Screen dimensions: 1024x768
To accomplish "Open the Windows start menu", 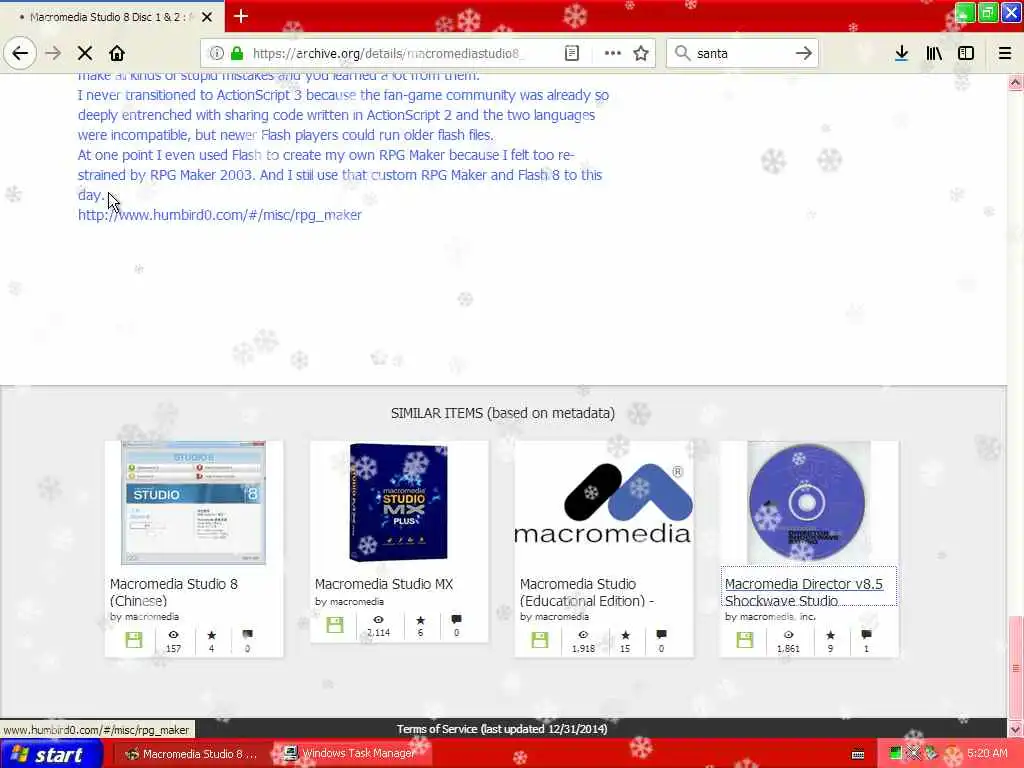I will (52, 754).
